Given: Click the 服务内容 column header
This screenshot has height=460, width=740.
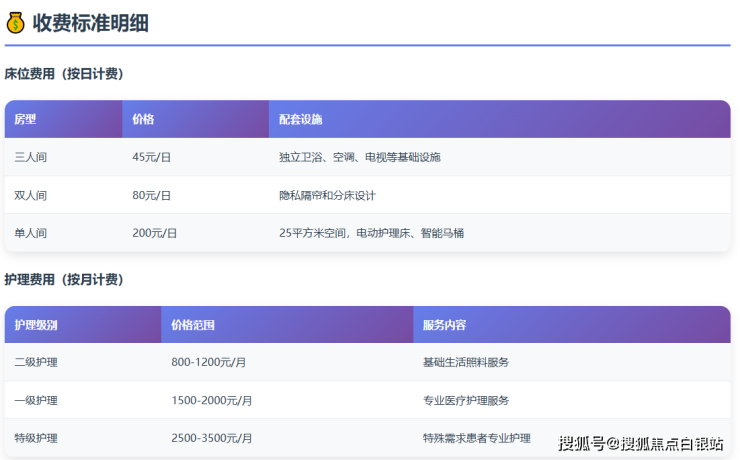Looking at the screenshot, I should (444, 325).
